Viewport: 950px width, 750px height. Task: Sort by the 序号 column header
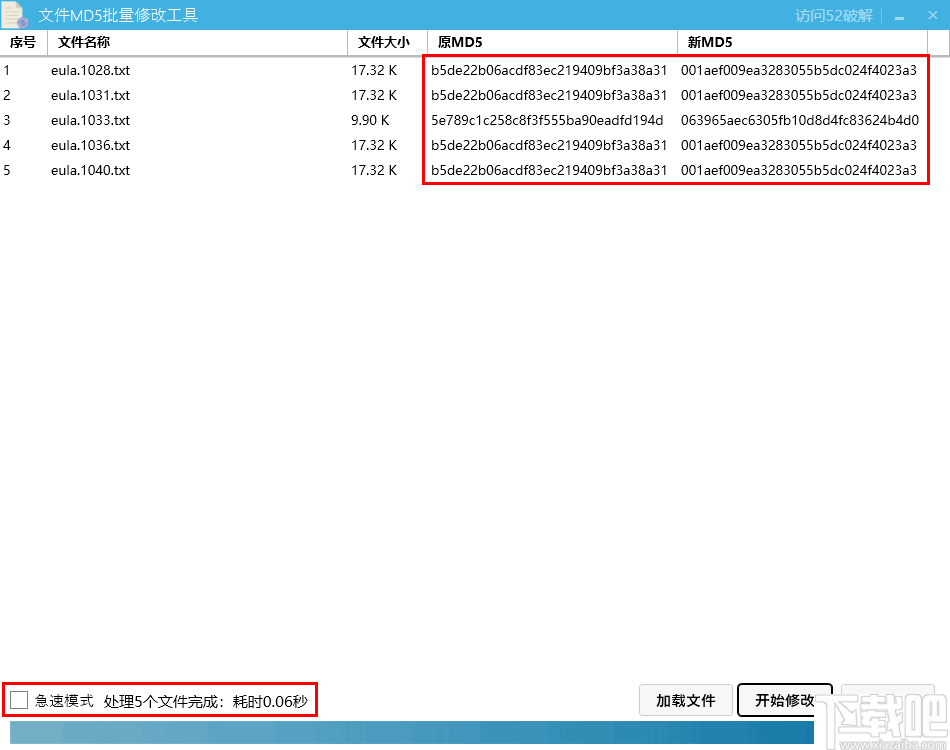(23, 42)
